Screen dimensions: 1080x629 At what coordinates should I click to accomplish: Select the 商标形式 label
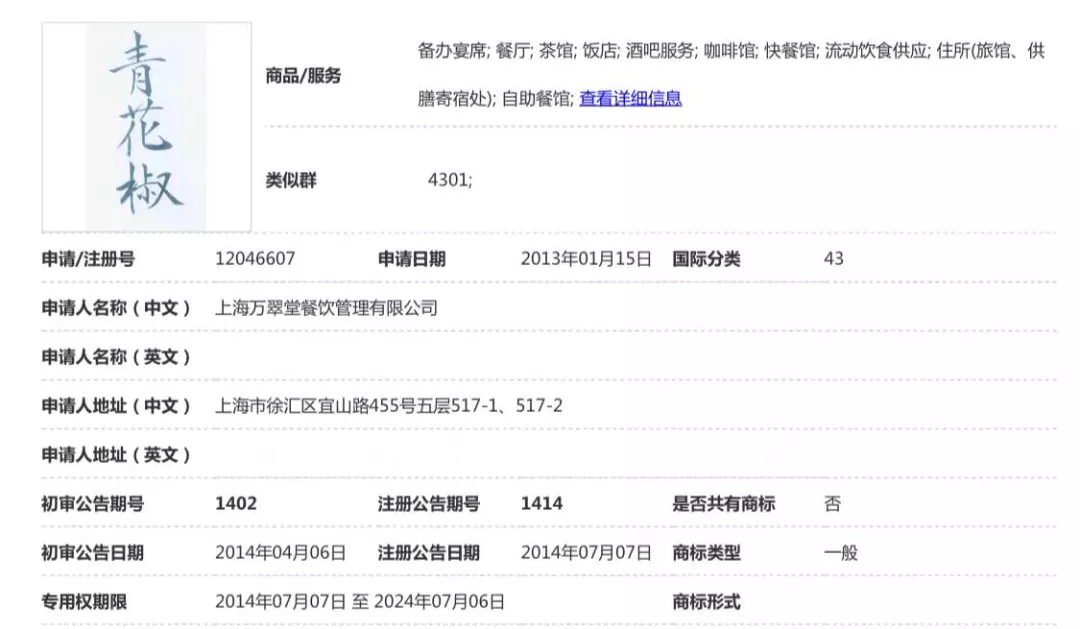(707, 601)
